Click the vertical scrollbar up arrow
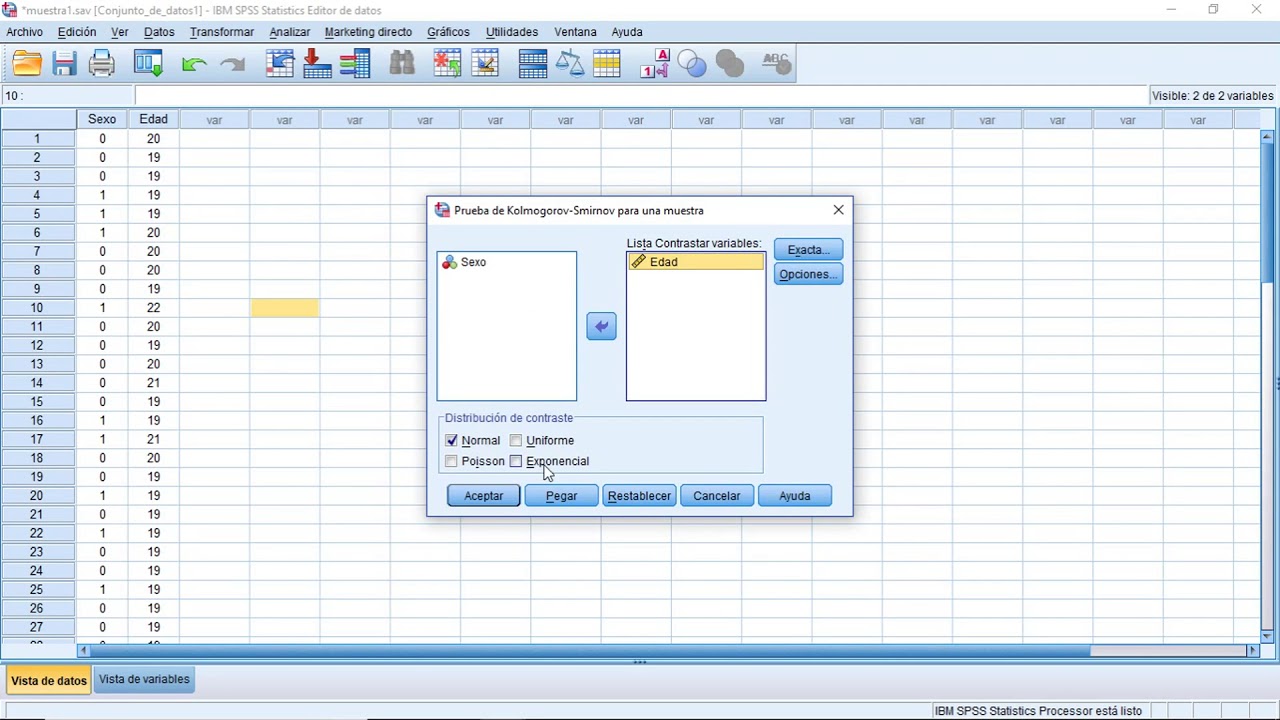 coord(1268,137)
